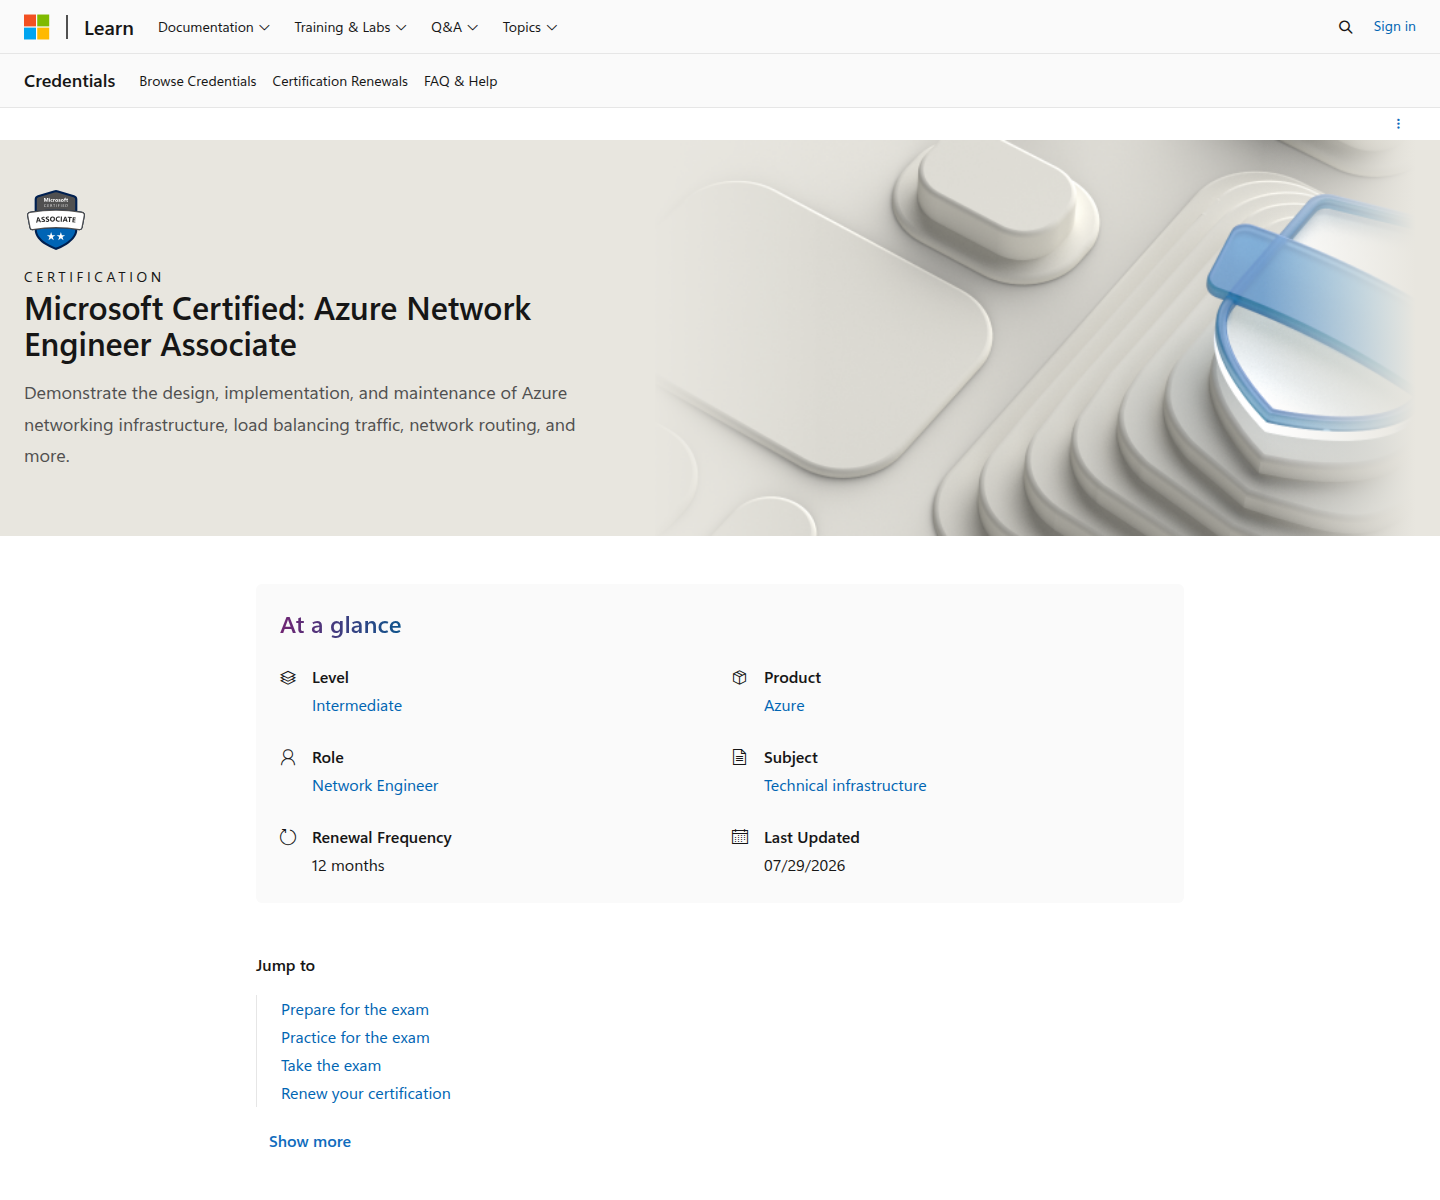1440x1200 pixels.
Task: Click the Renewal Frequency label
Action: click(382, 838)
